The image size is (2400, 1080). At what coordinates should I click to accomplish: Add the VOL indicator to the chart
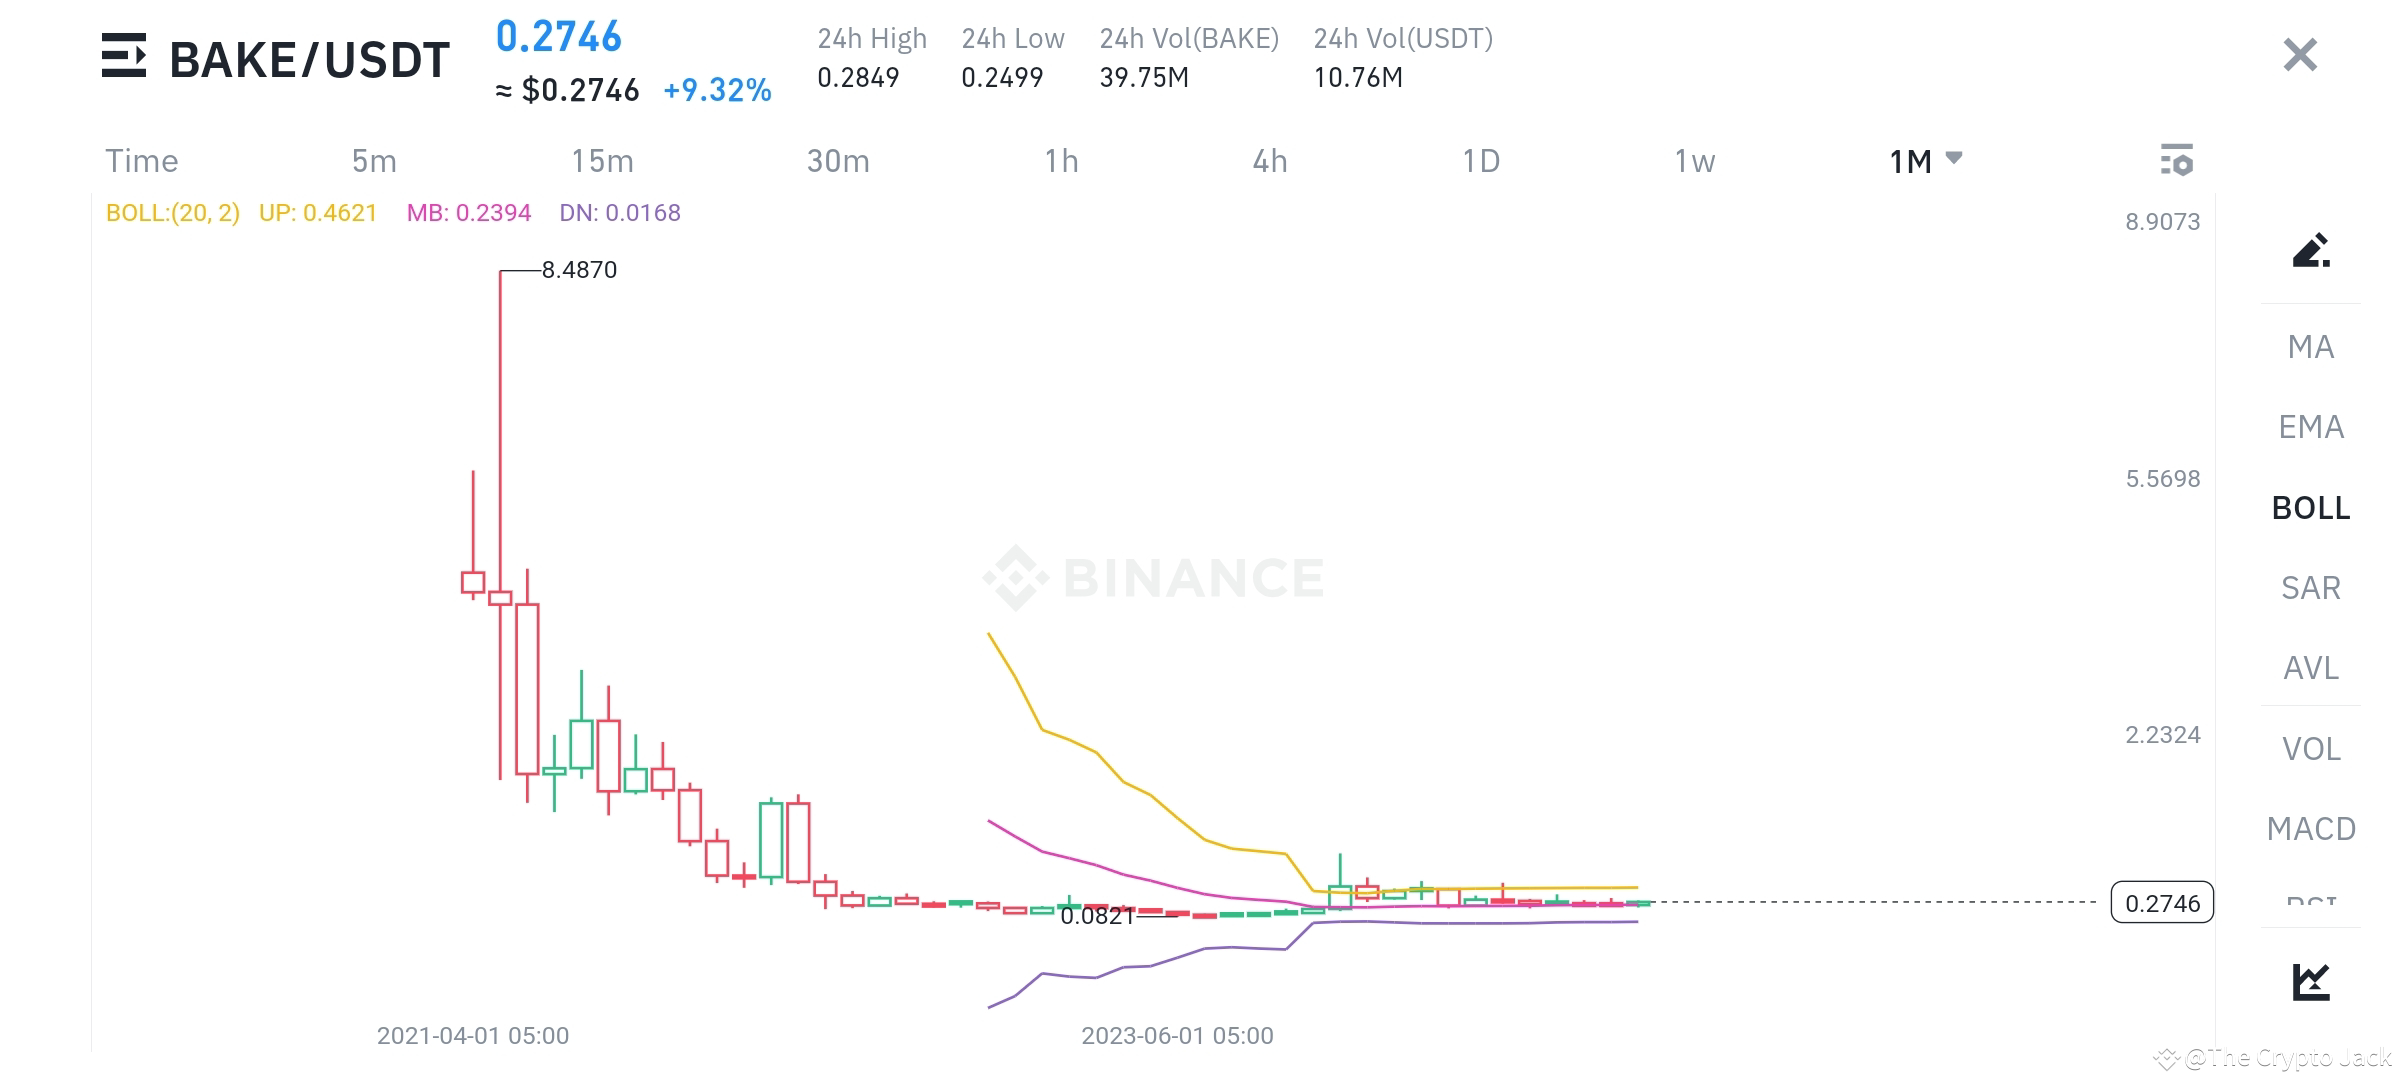click(x=2311, y=749)
